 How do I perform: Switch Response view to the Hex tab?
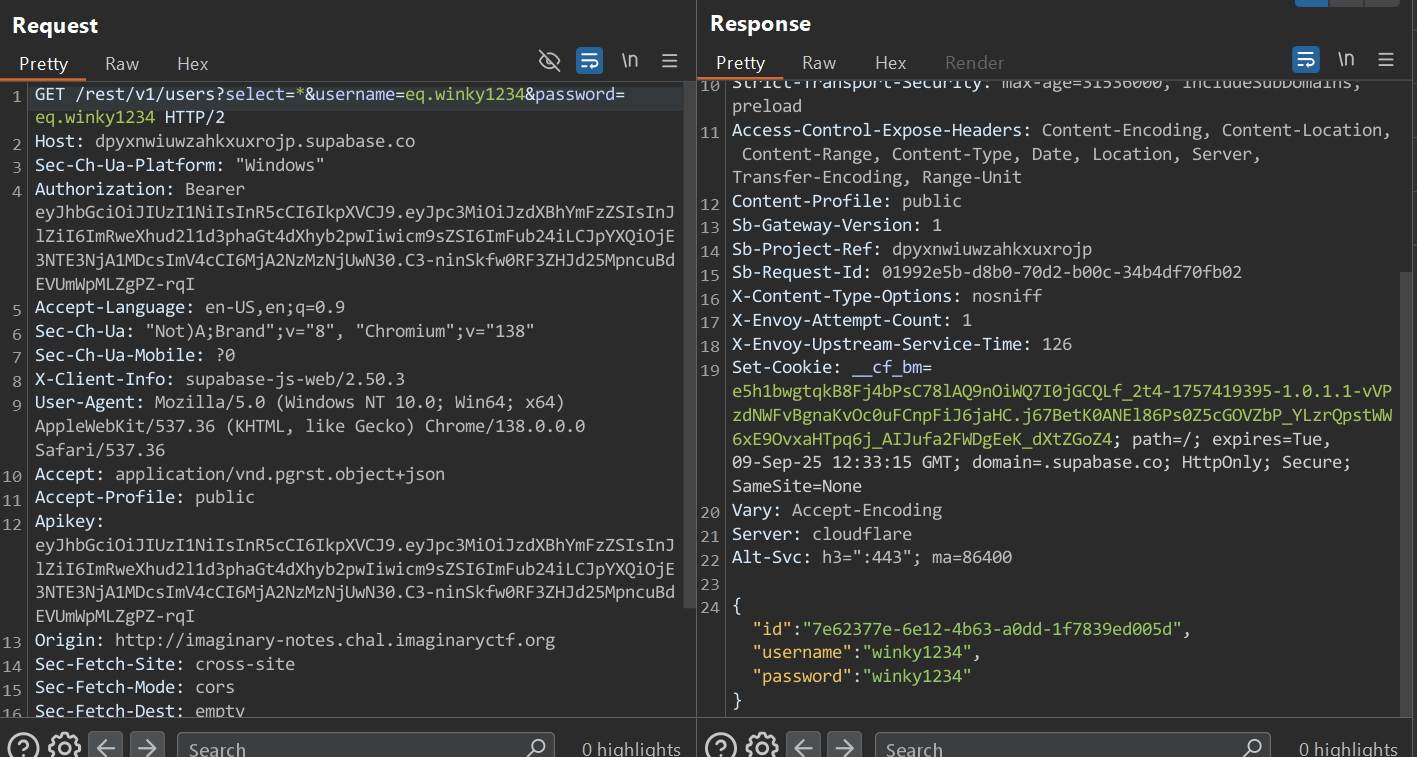click(x=890, y=63)
